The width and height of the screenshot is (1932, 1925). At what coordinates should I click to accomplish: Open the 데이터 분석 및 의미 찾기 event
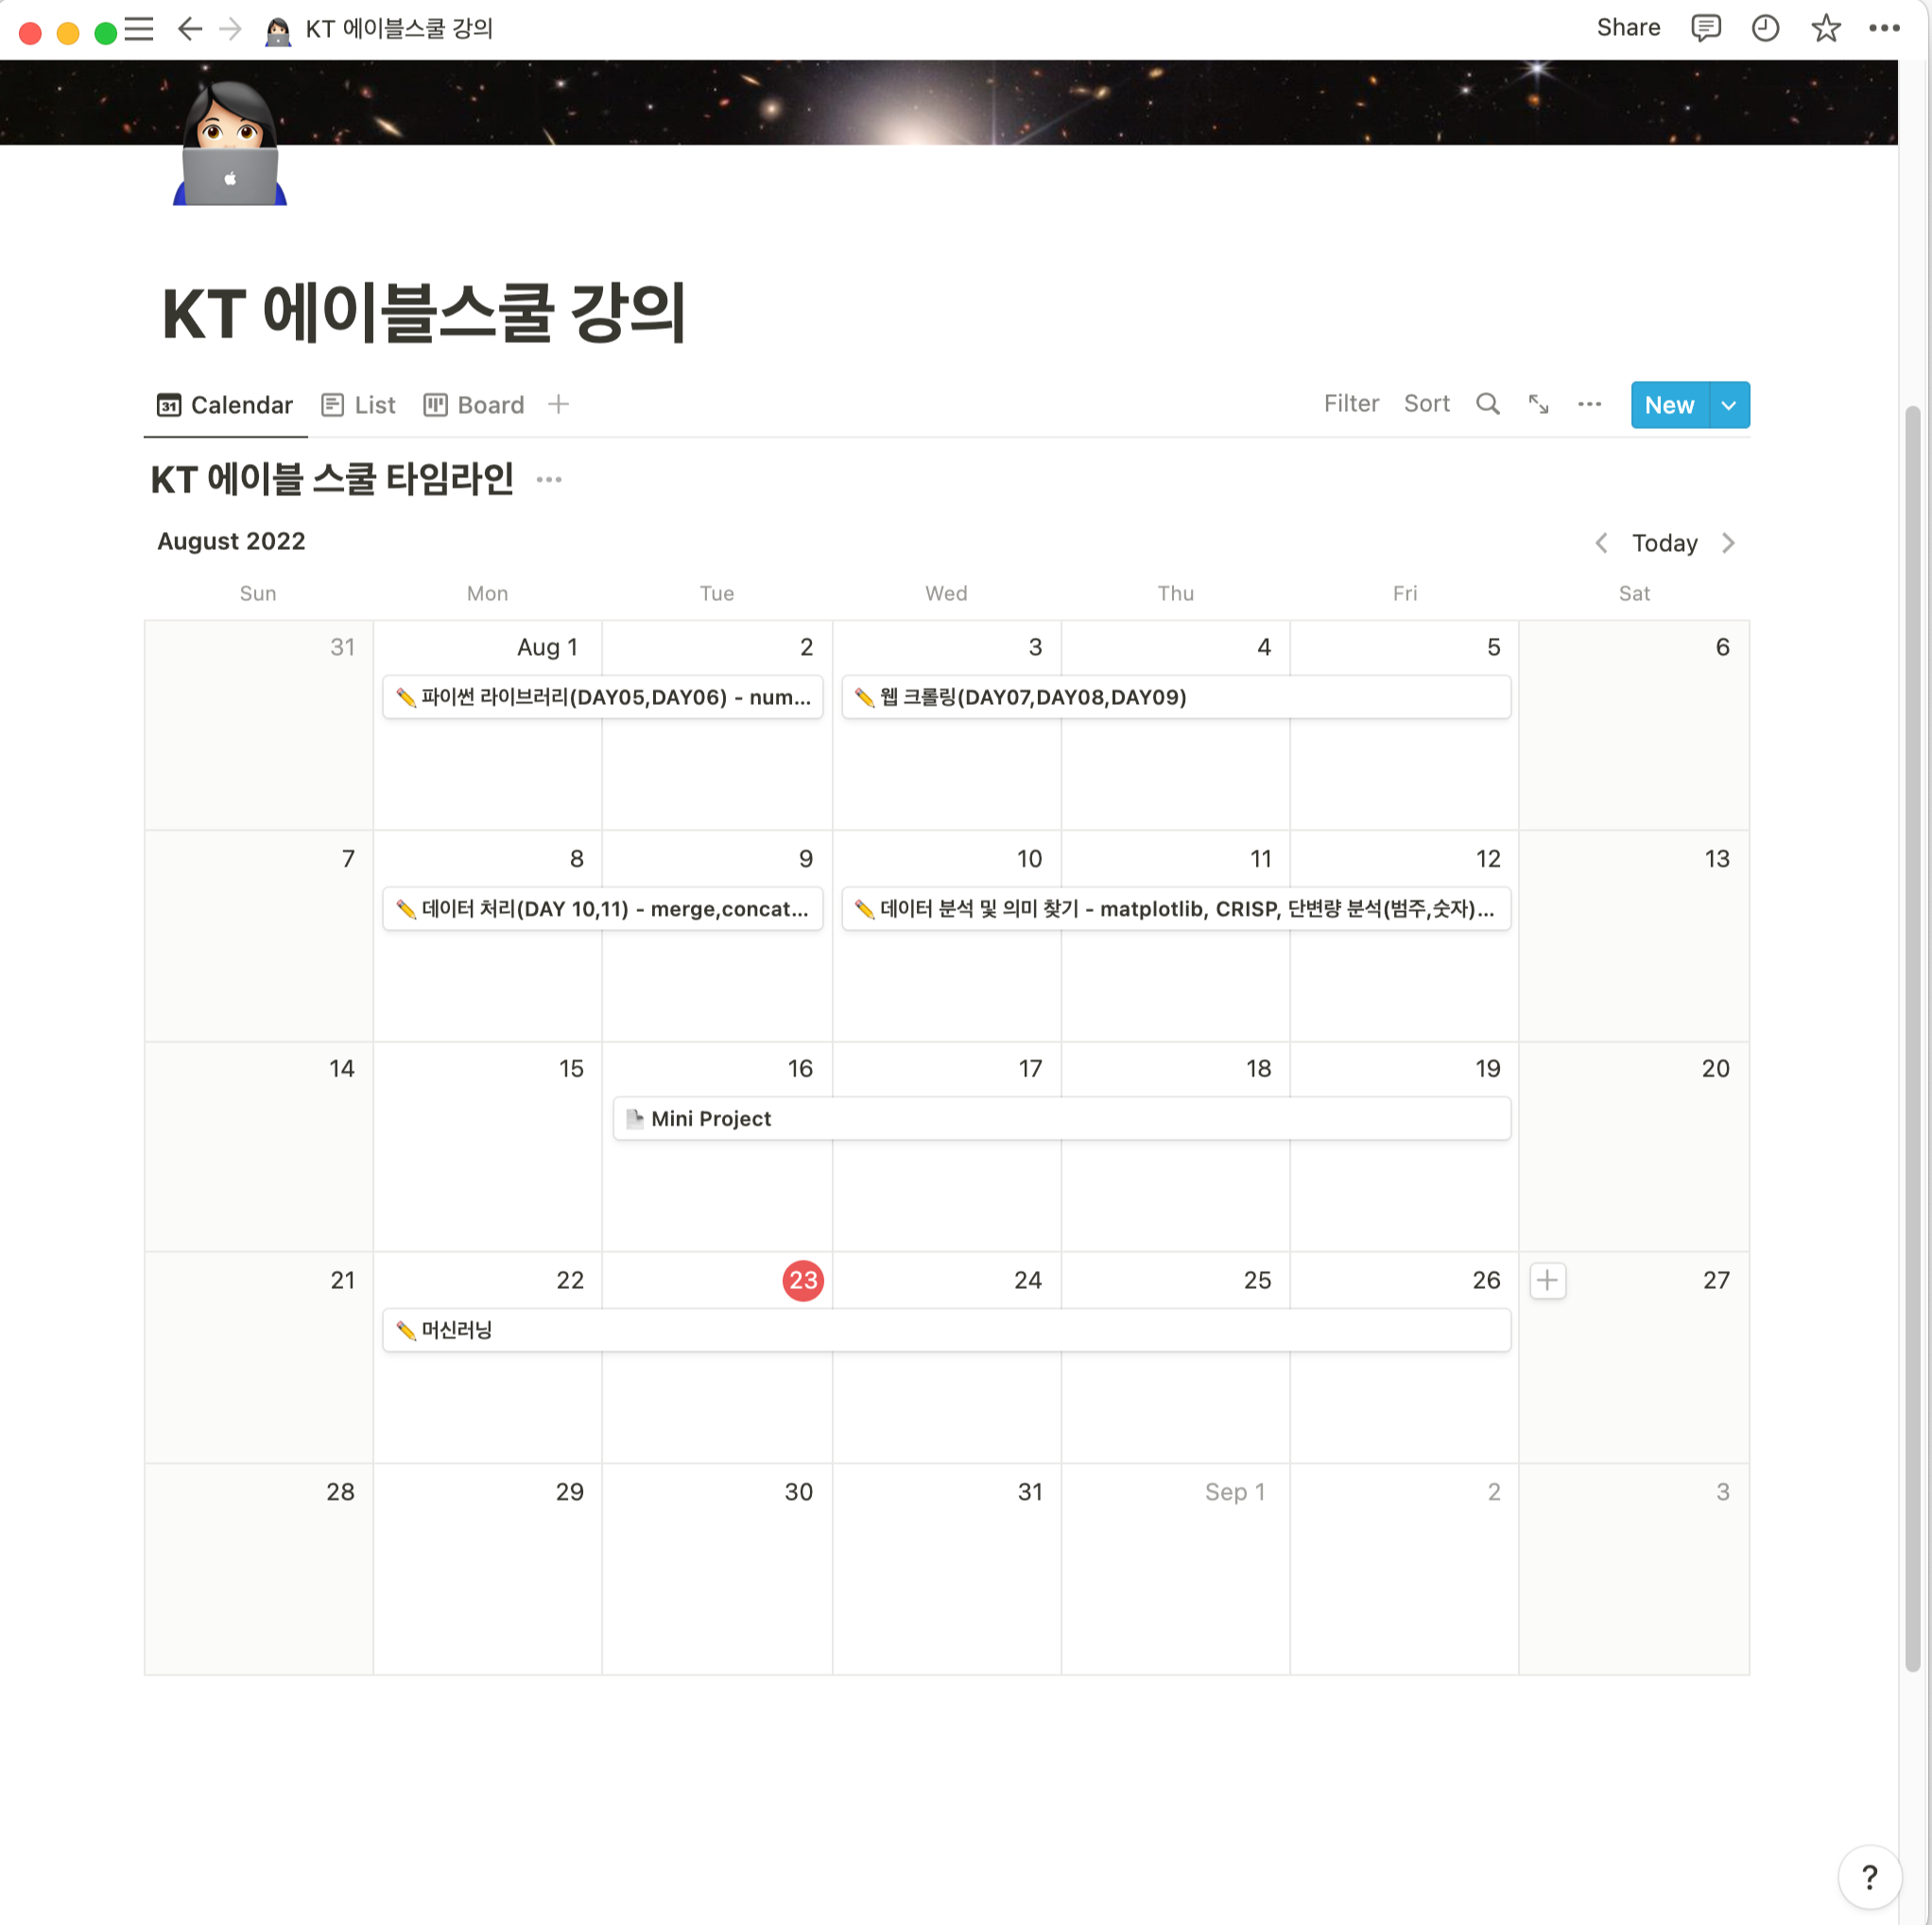1176,909
